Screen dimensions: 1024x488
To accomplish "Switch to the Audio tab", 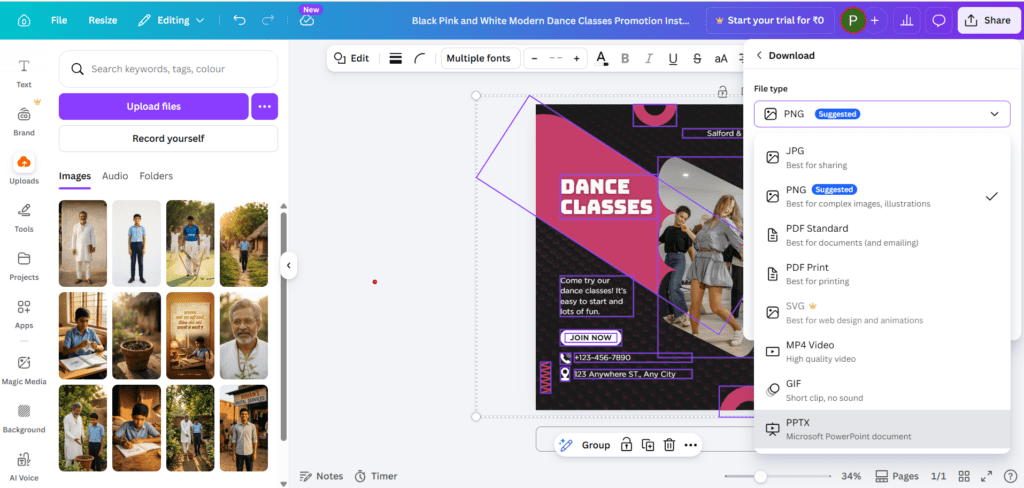I will tap(115, 176).
